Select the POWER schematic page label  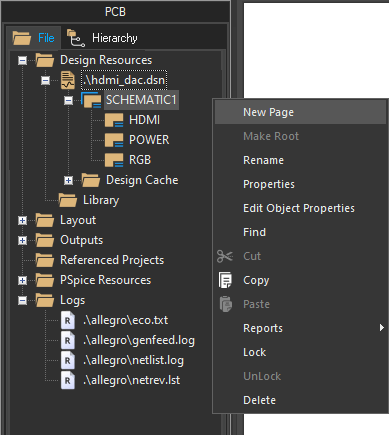(x=149, y=140)
